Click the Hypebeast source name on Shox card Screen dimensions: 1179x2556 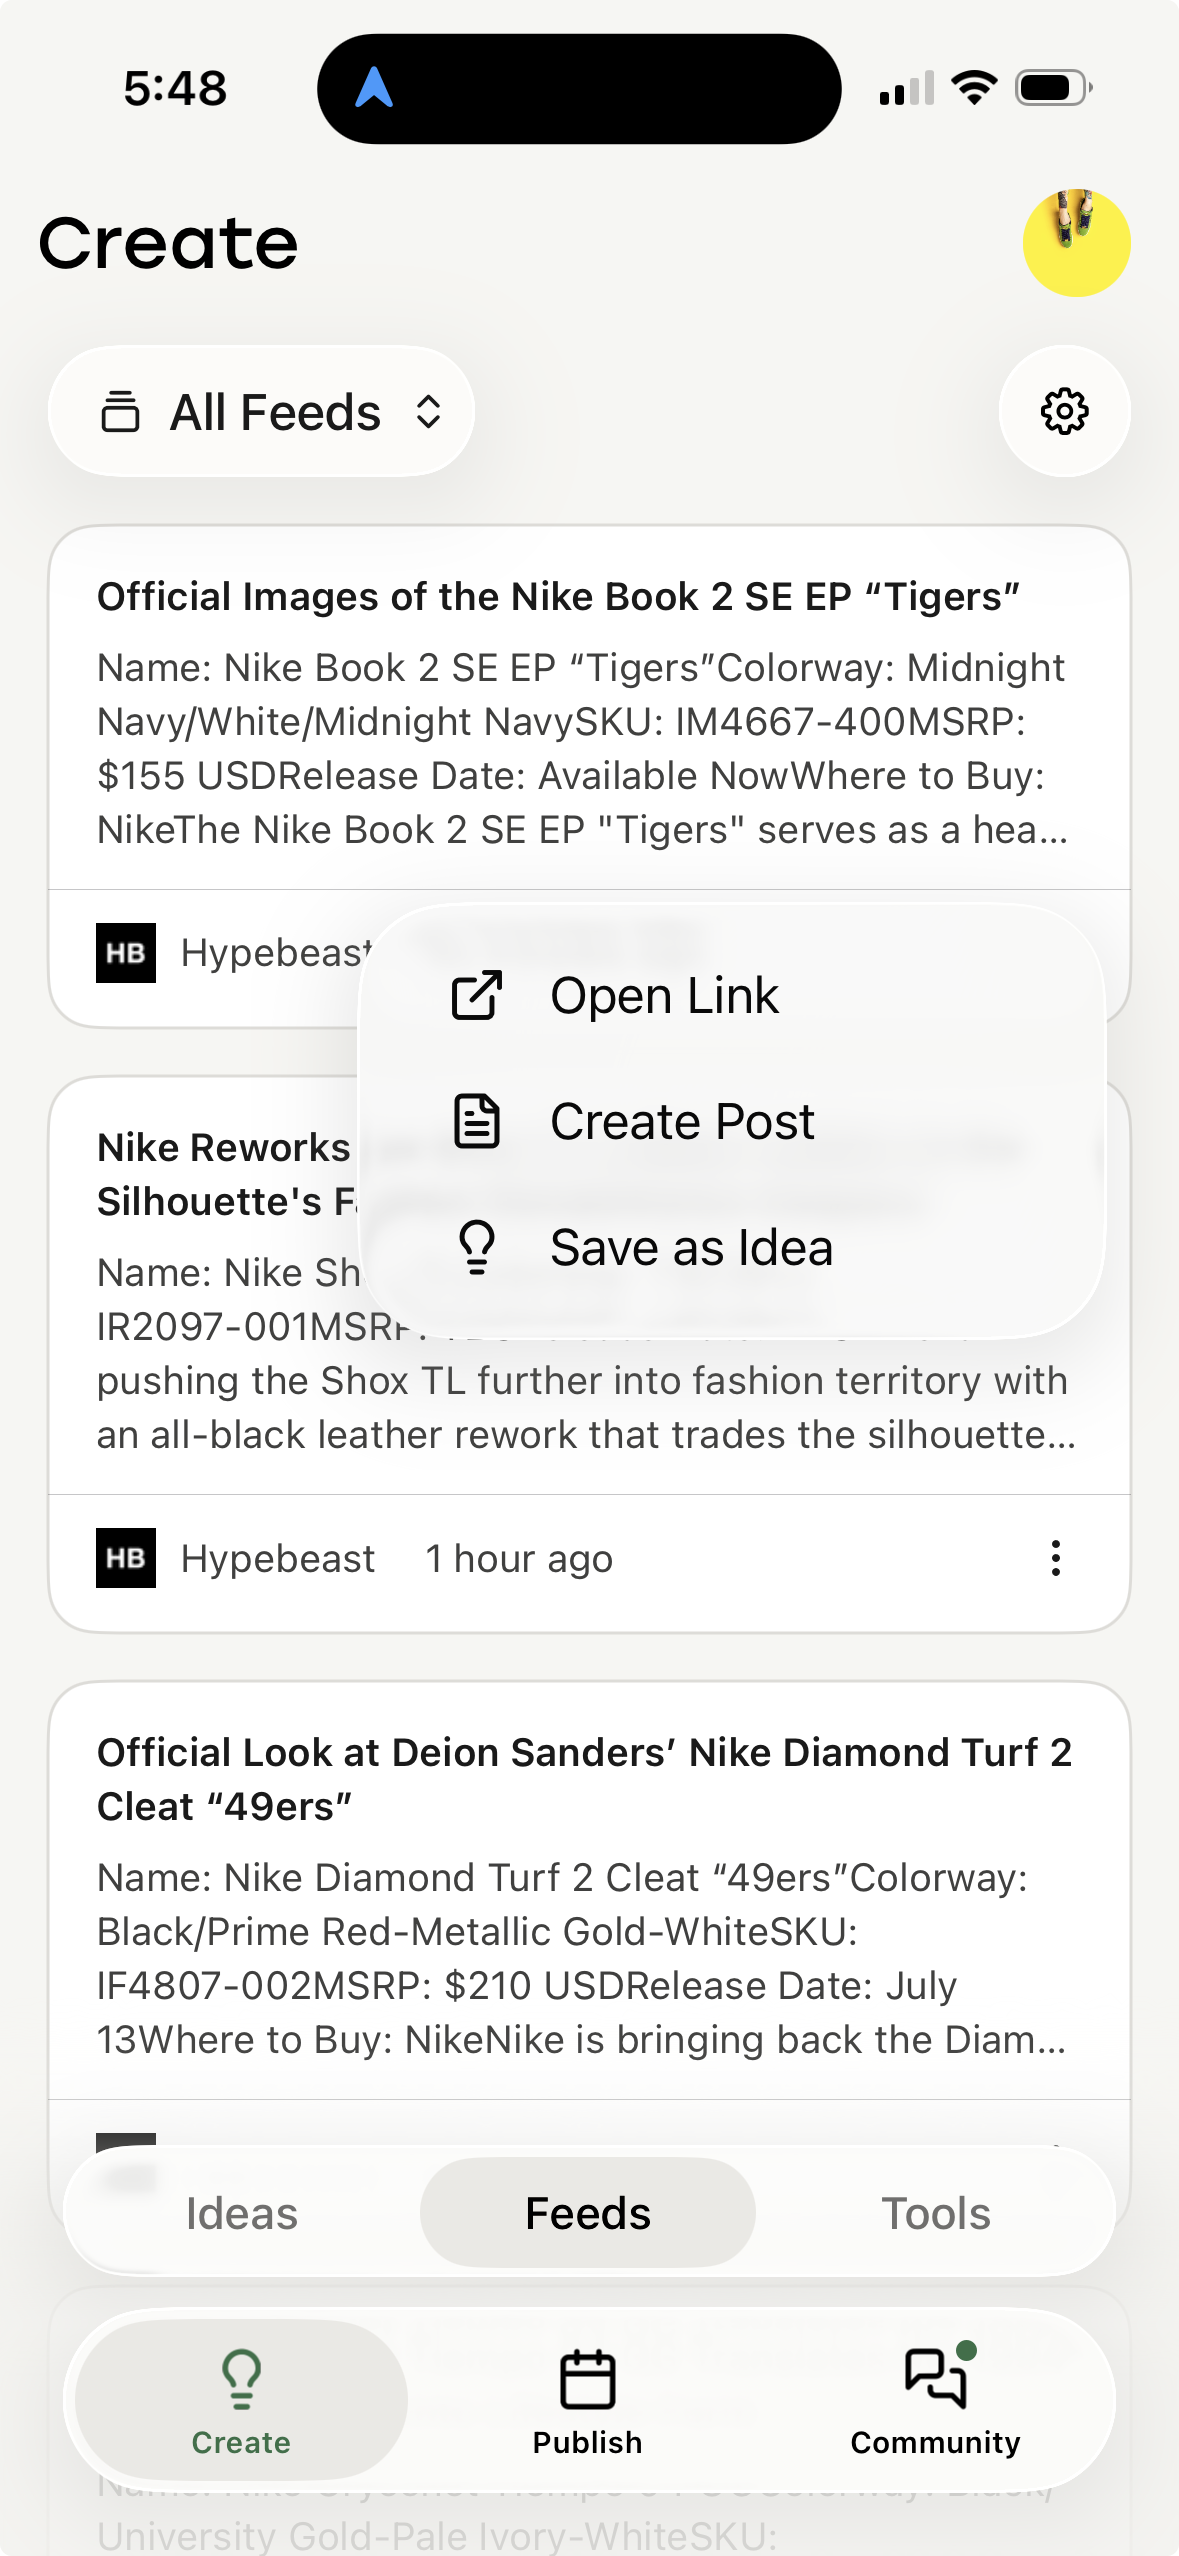point(278,1558)
